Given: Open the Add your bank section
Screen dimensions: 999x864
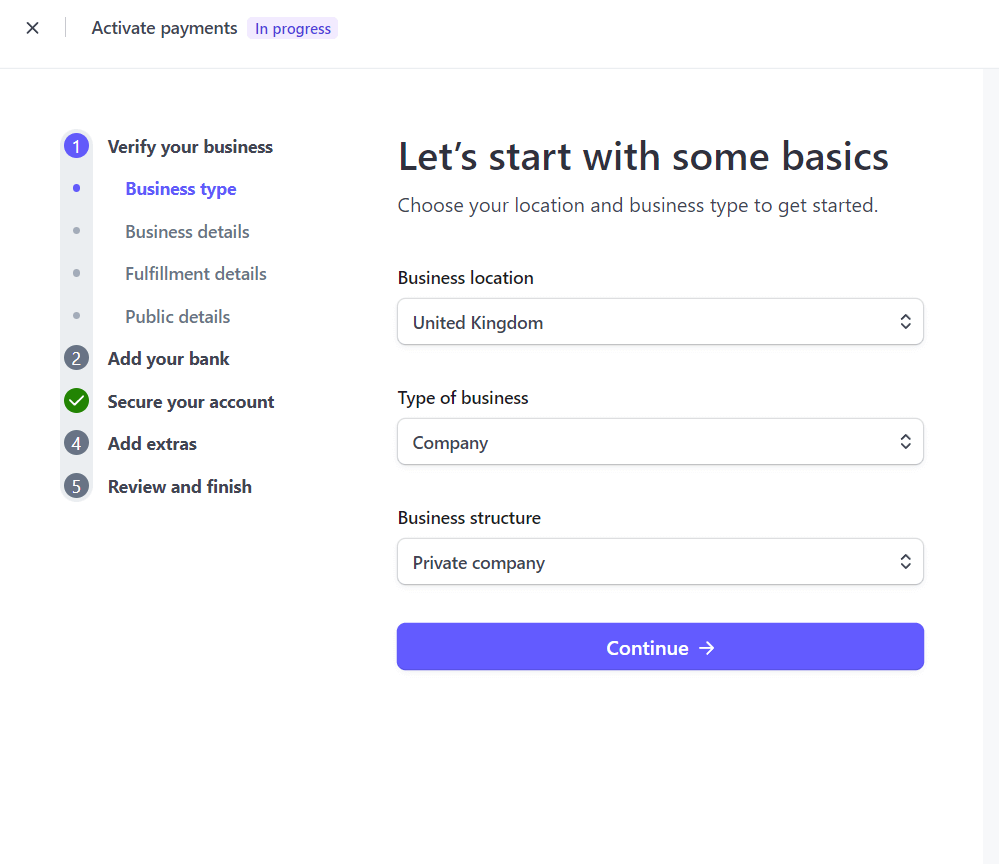Looking at the screenshot, I should pyautogui.click(x=168, y=359).
